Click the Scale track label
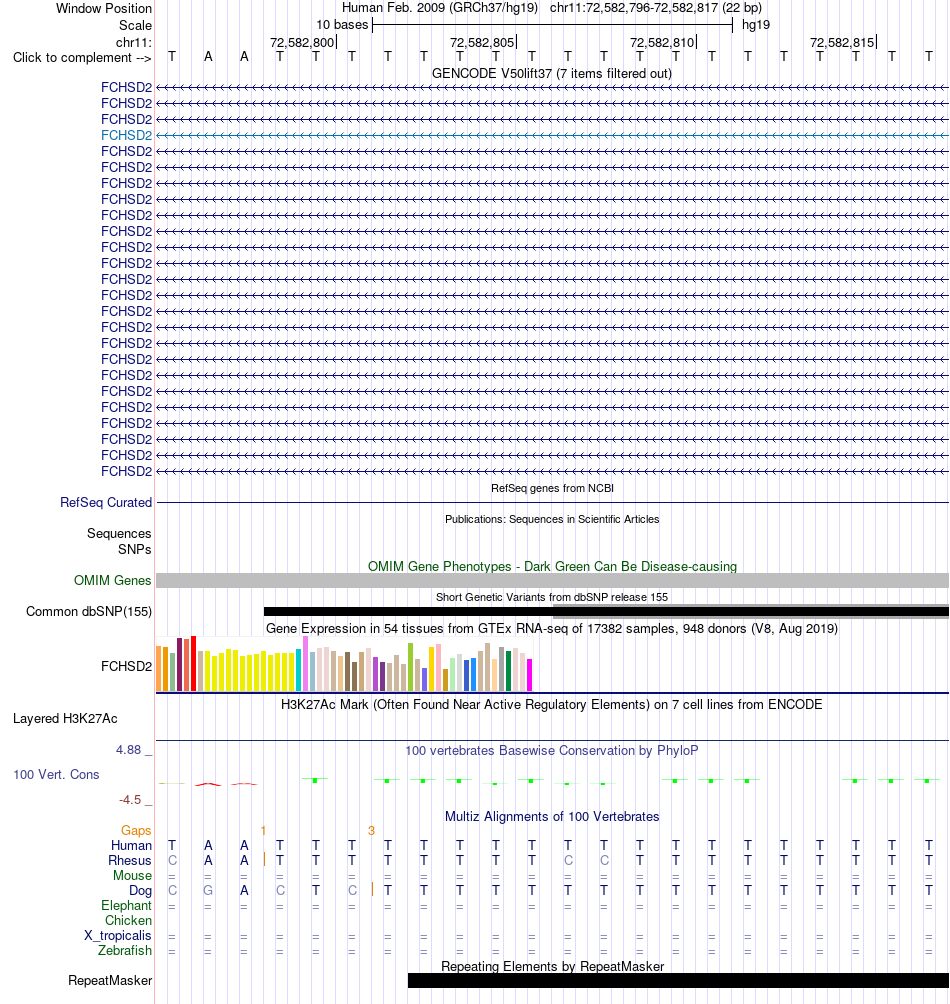 (x=135, y=26)
